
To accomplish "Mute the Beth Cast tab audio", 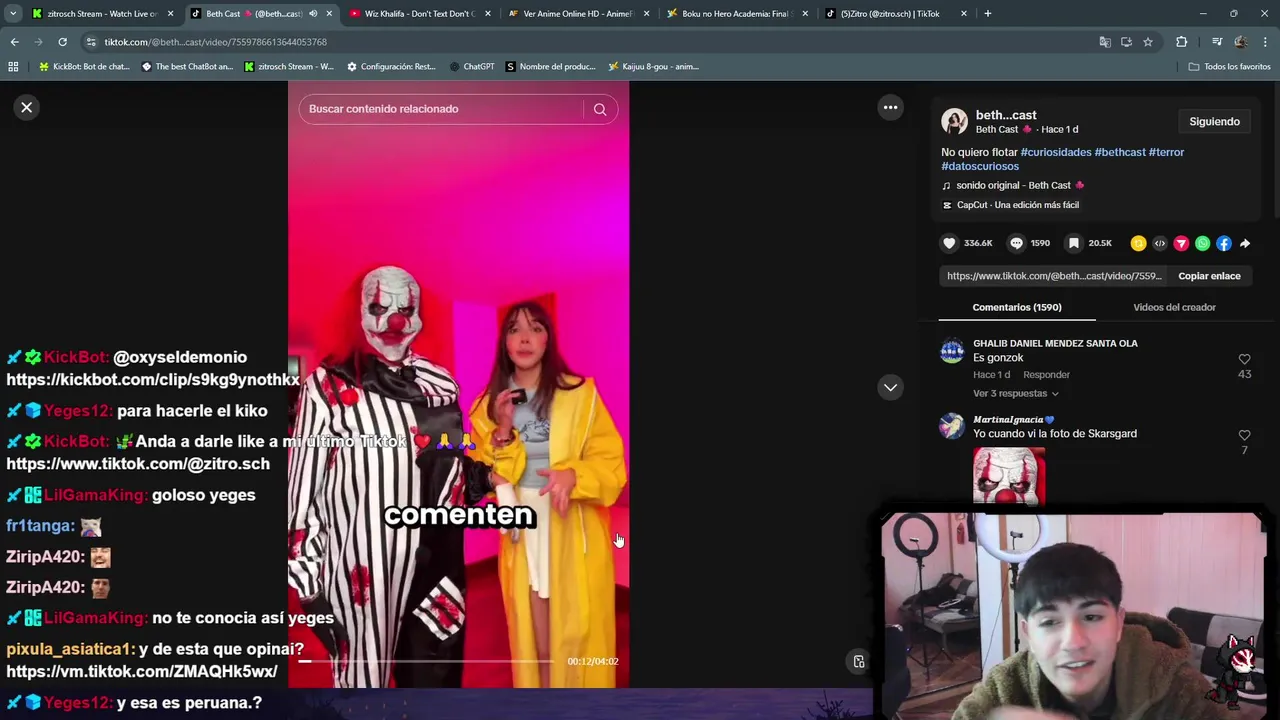I will 313,14.
